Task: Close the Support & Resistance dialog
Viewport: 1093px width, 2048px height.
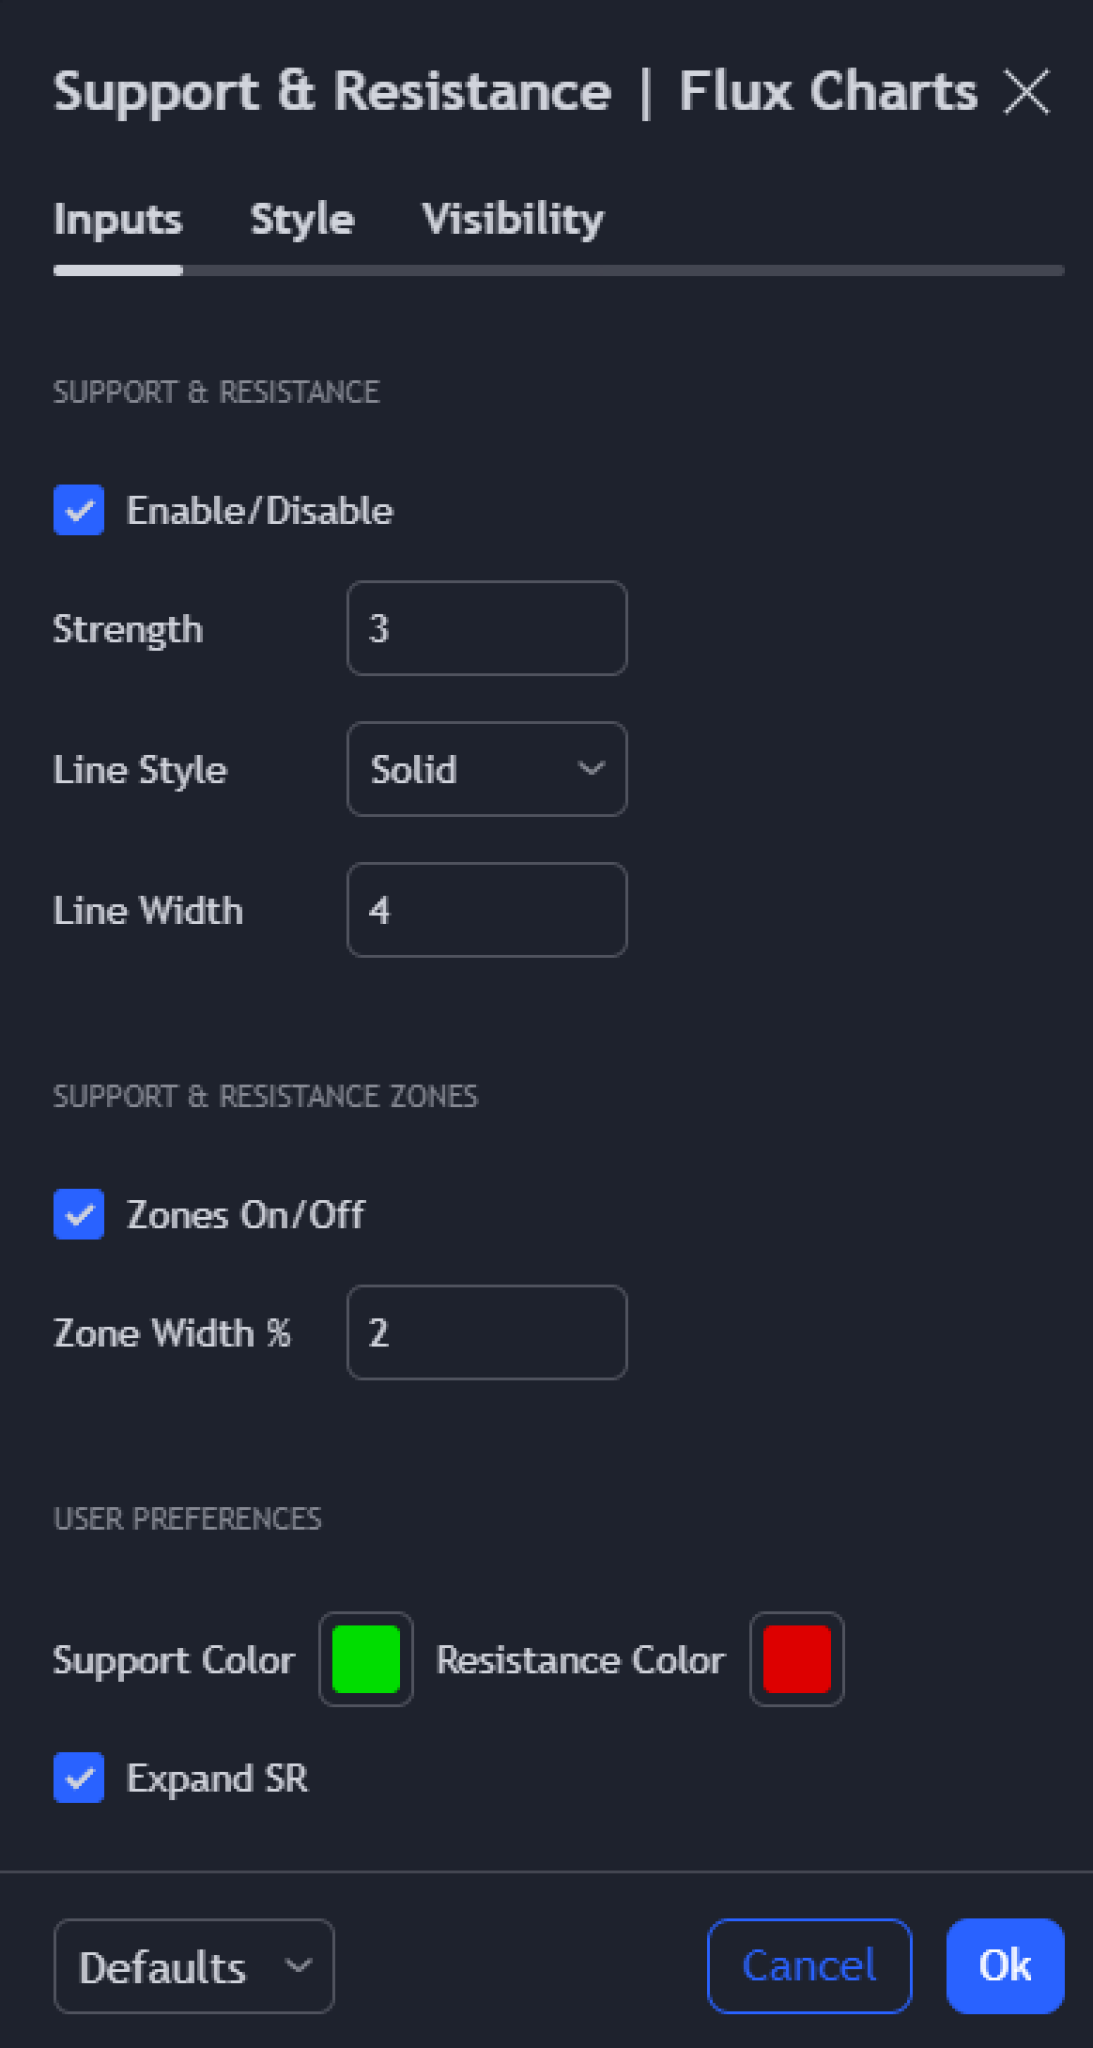Action: click(1027, 93)
